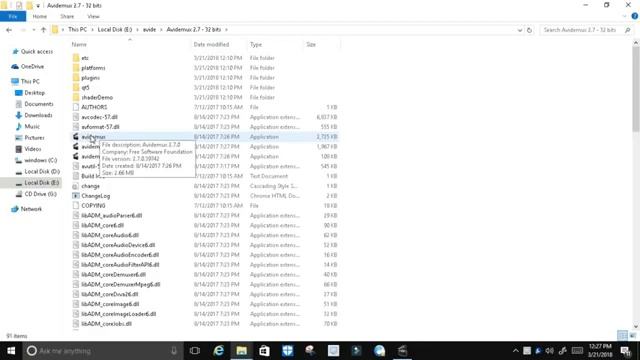
Task: Click This PC in the breadcrumb
Action: [x=77, y=29]
